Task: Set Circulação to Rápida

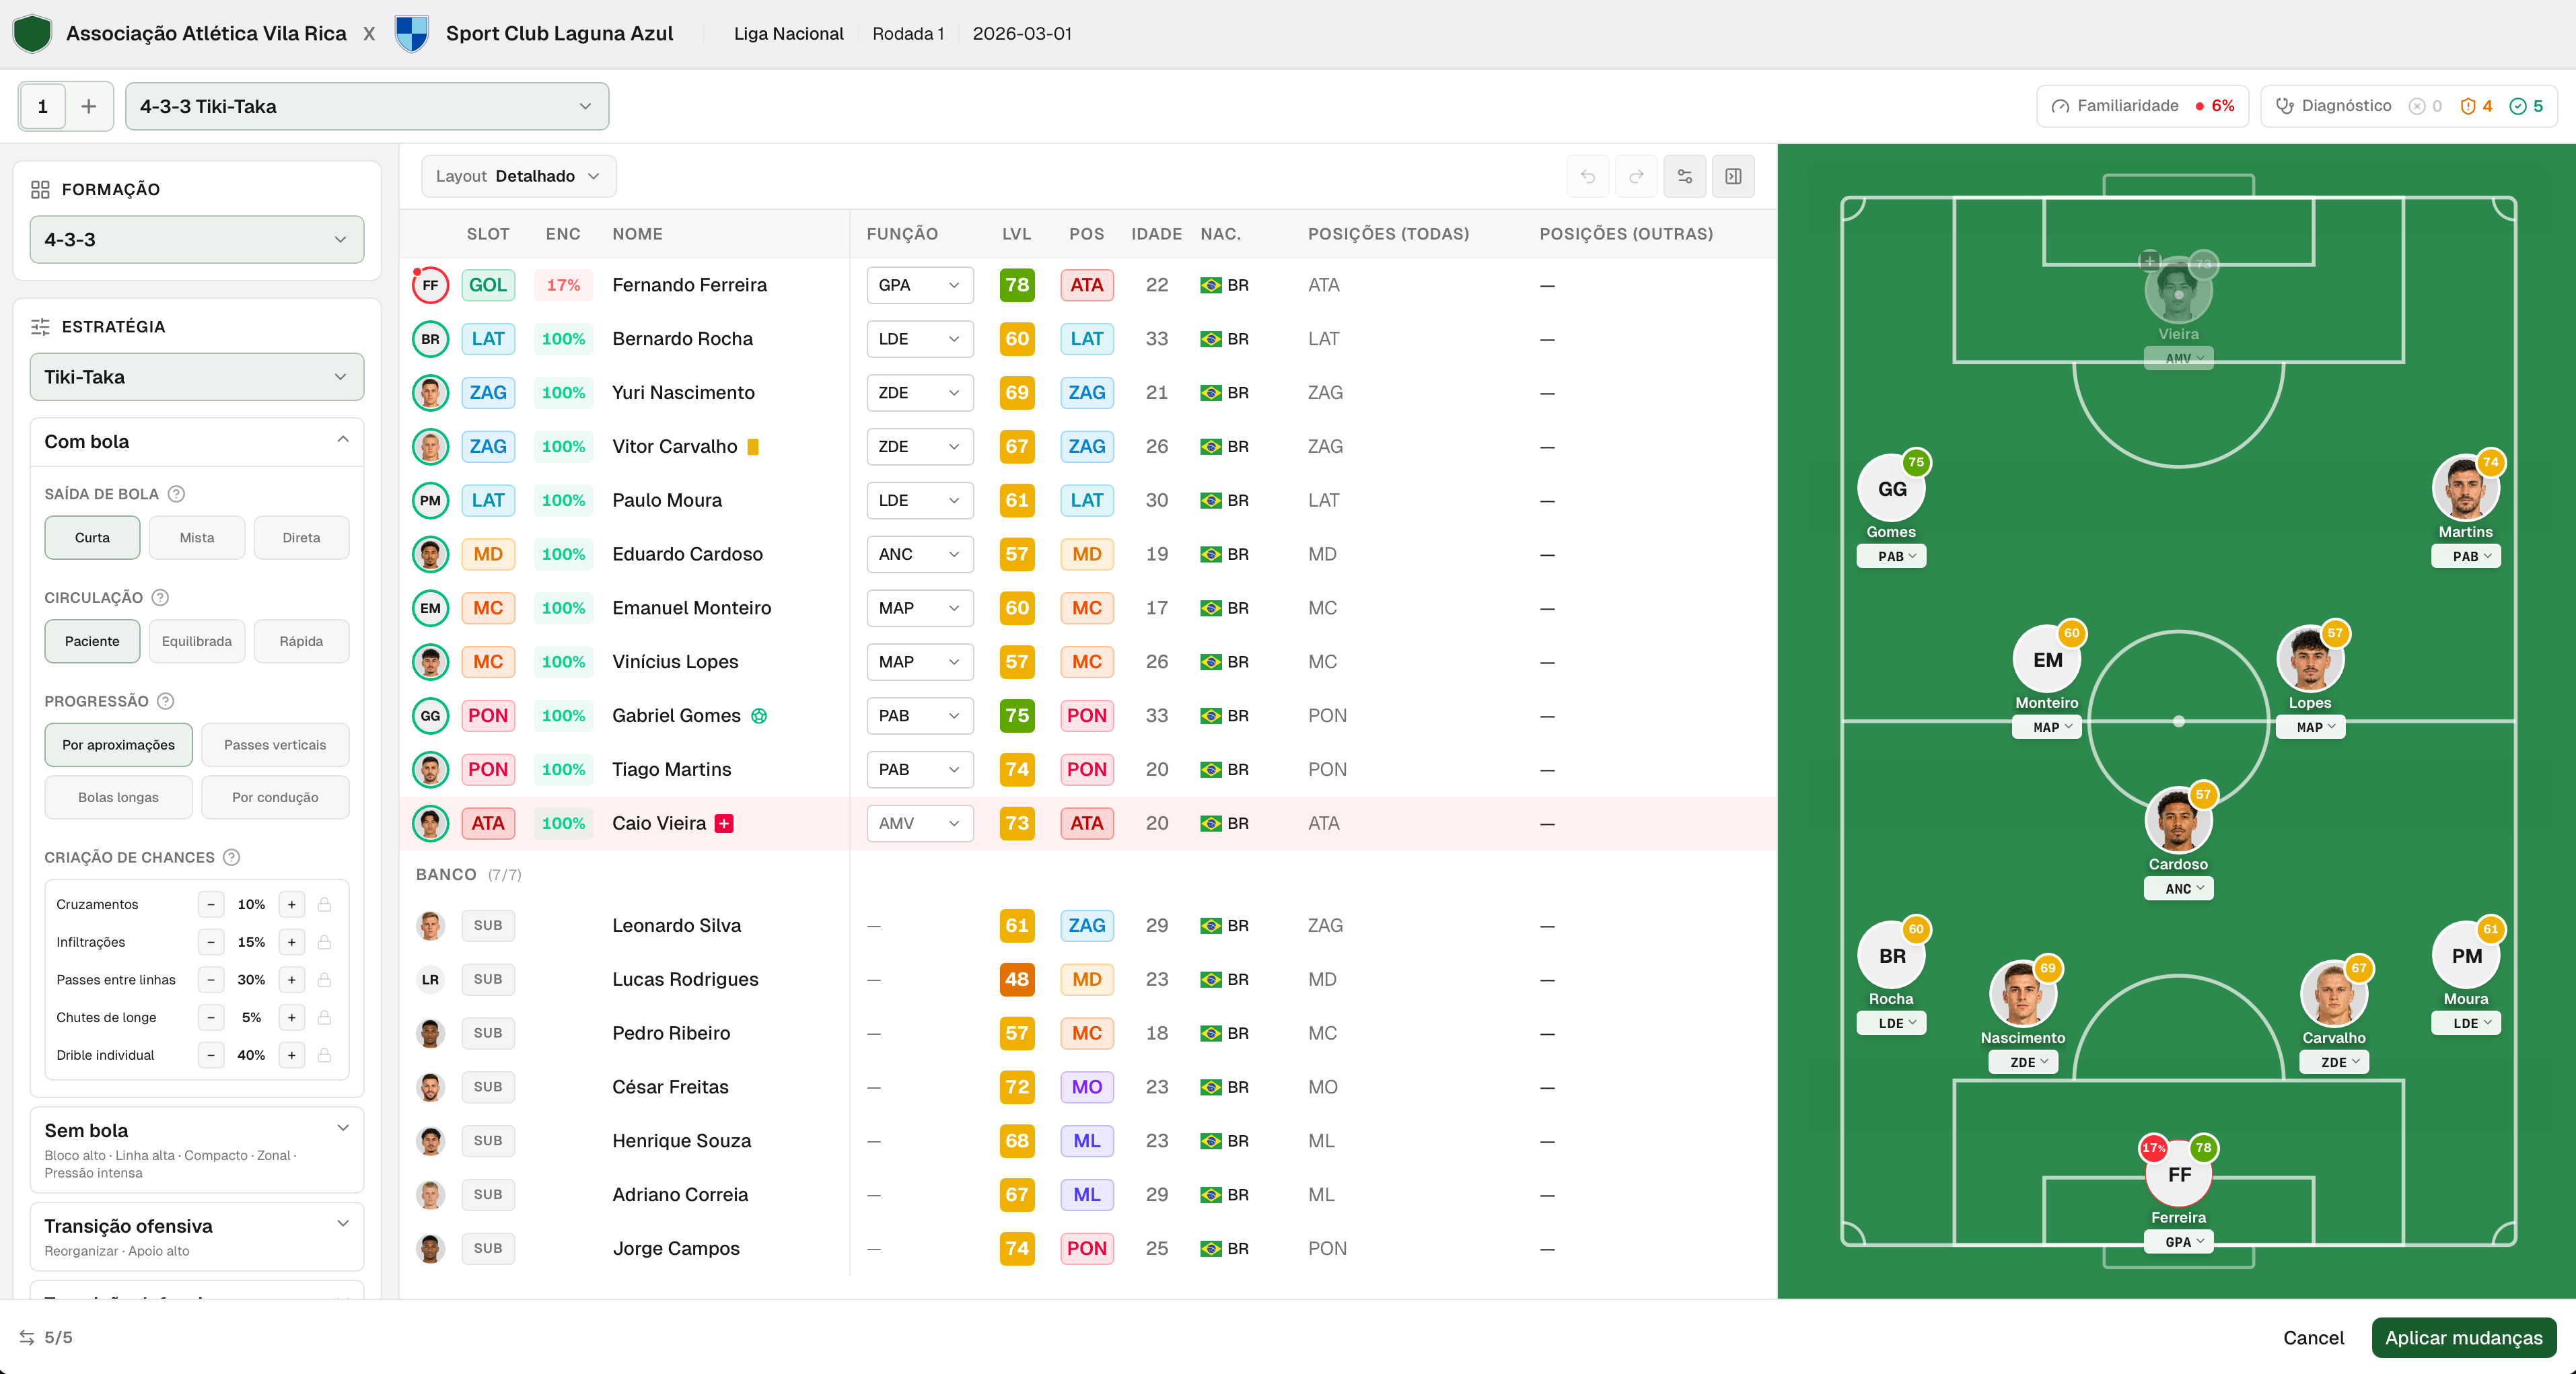Action: click(x=301, y=641)
